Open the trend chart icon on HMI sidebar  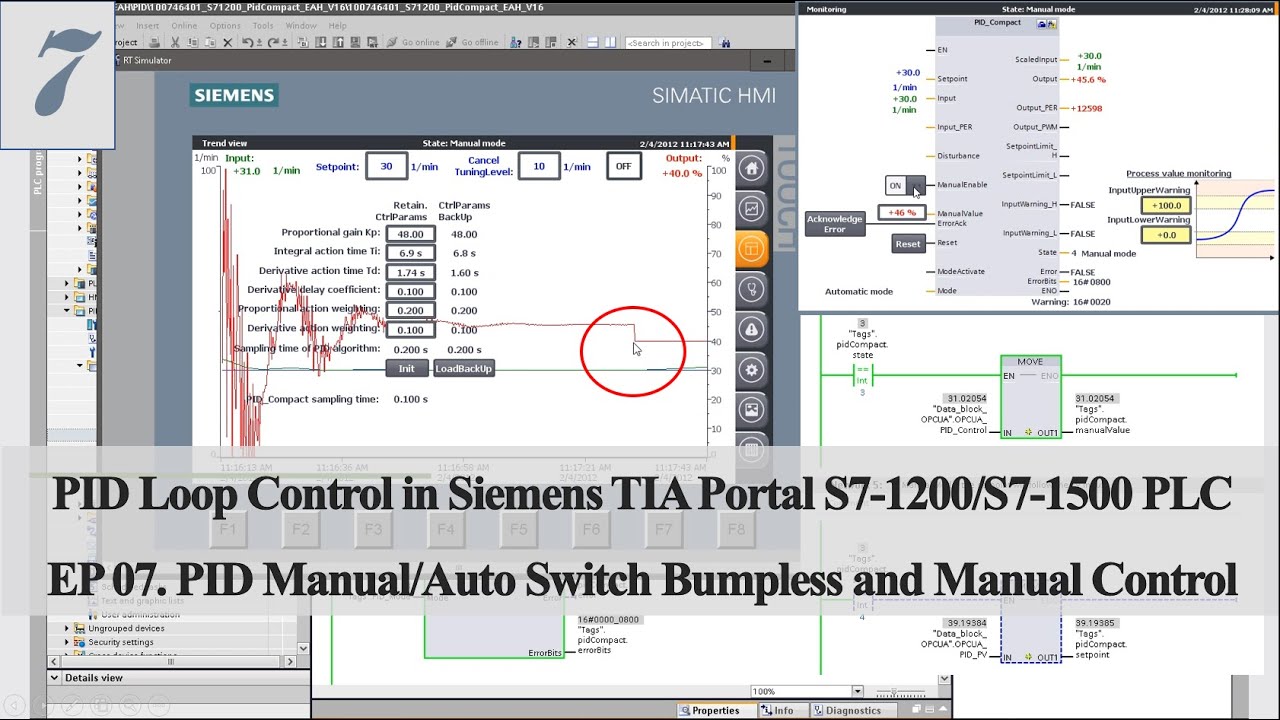(x=752, y=208)
